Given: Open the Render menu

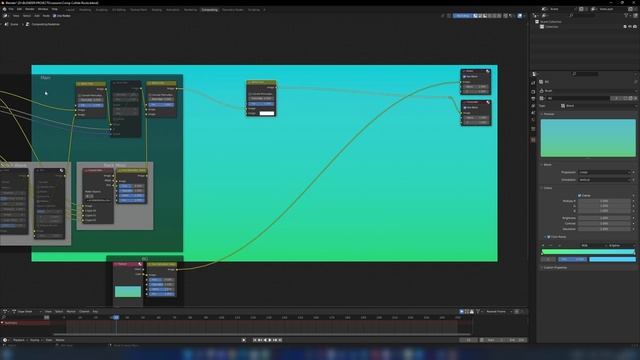Looking at the screenshot, I should click(30, 9).
